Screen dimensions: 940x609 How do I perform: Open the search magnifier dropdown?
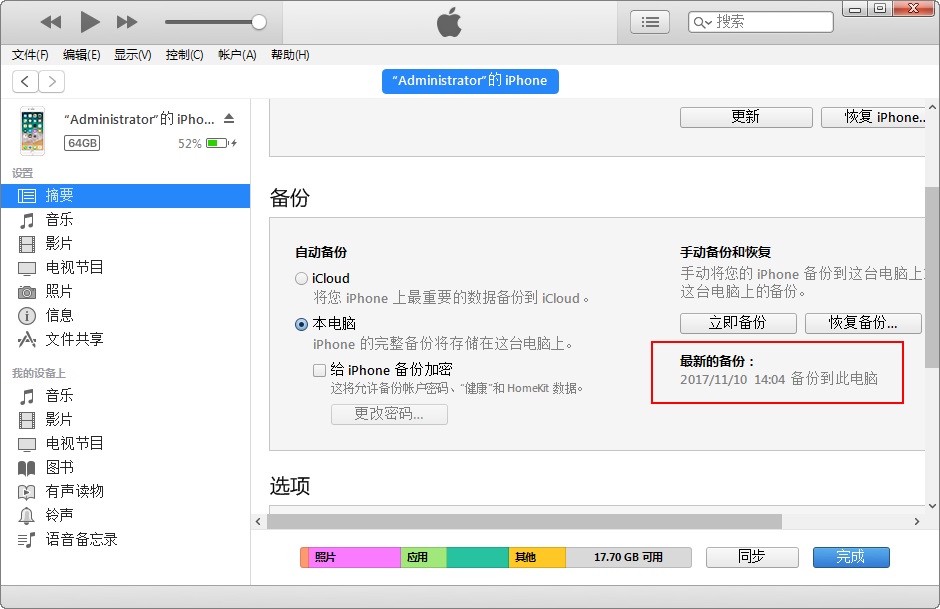[x=703, y=22]
